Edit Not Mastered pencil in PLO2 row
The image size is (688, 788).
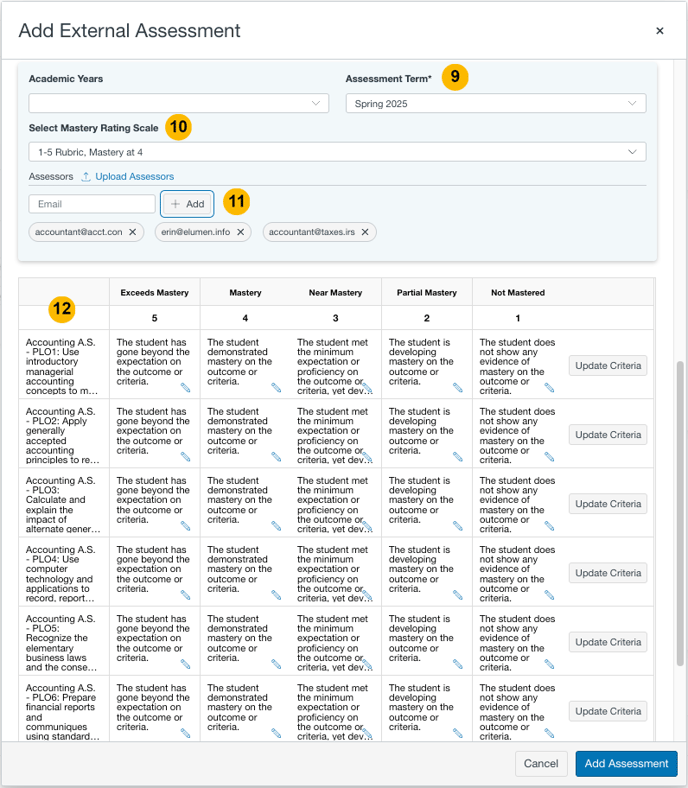(x=549, y=457)
